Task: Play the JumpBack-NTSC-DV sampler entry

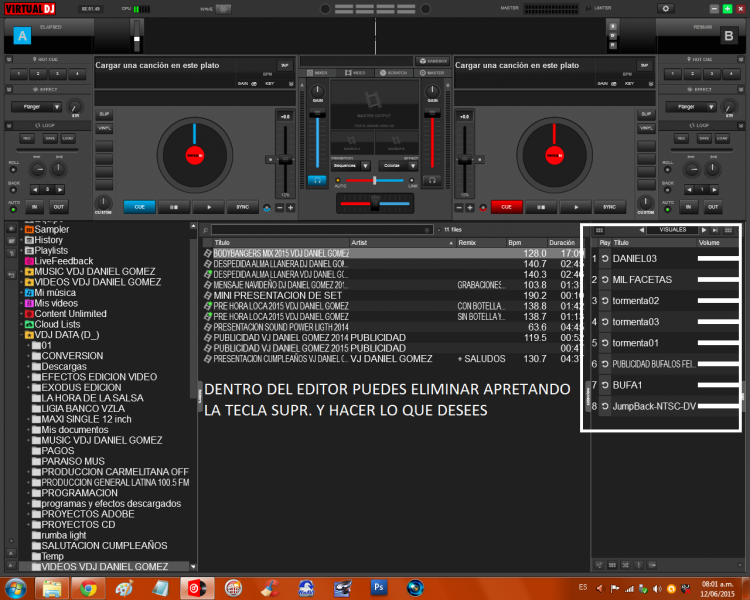Action: click(605, 406)
